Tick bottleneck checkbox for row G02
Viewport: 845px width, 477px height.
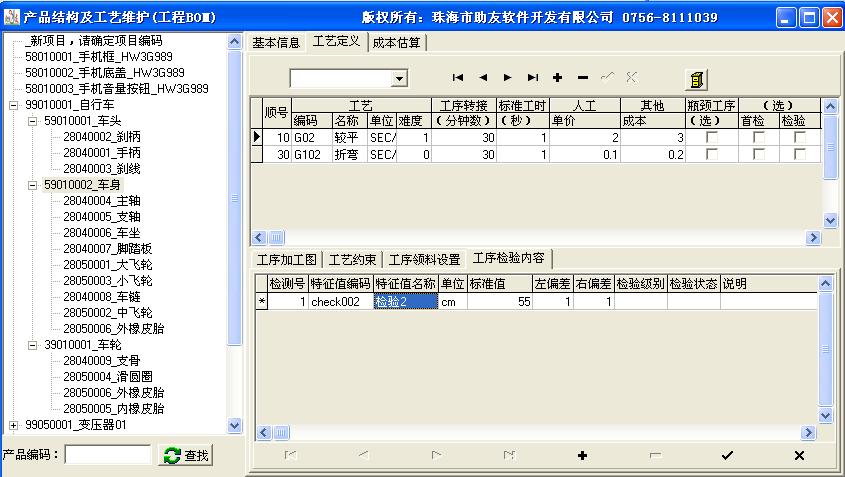point(712,137)
